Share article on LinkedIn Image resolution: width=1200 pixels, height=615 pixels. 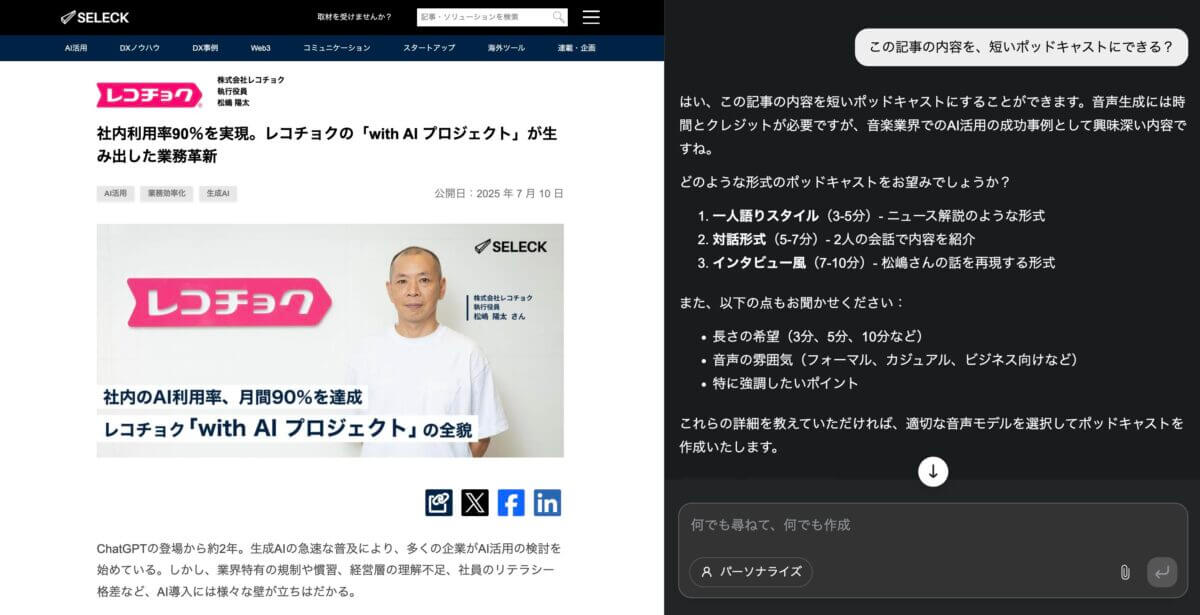[547, 502]
